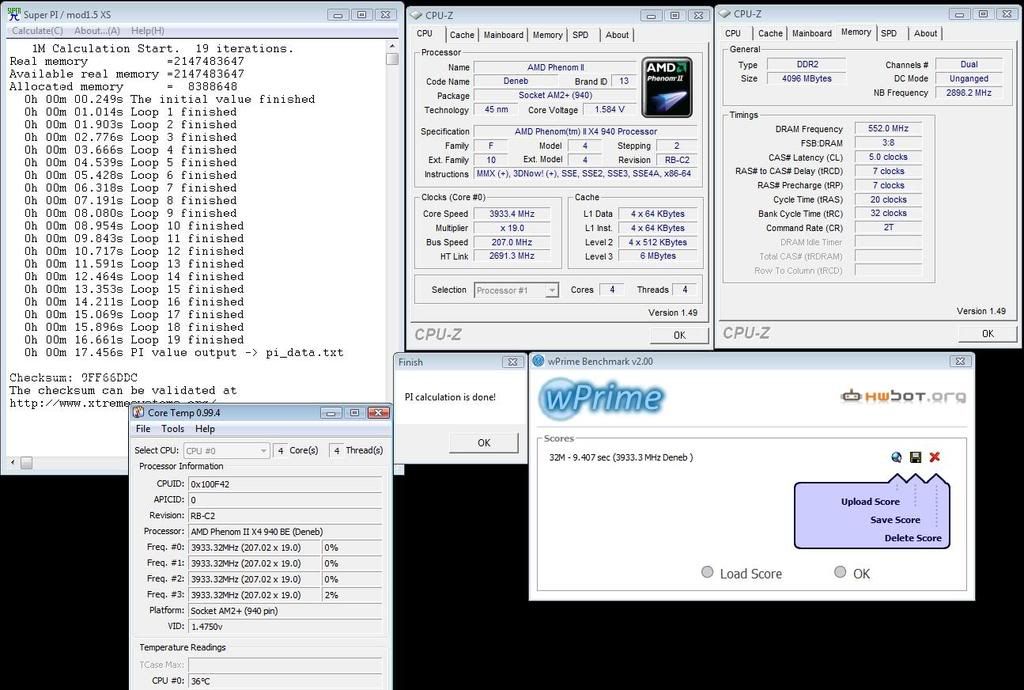Close the Finish dialog with its X button

513,362
